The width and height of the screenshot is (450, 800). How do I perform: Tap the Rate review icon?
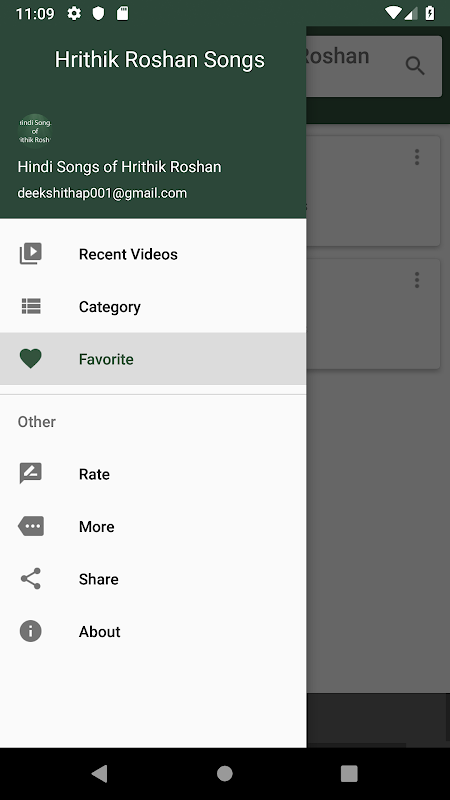coord(31,473)
